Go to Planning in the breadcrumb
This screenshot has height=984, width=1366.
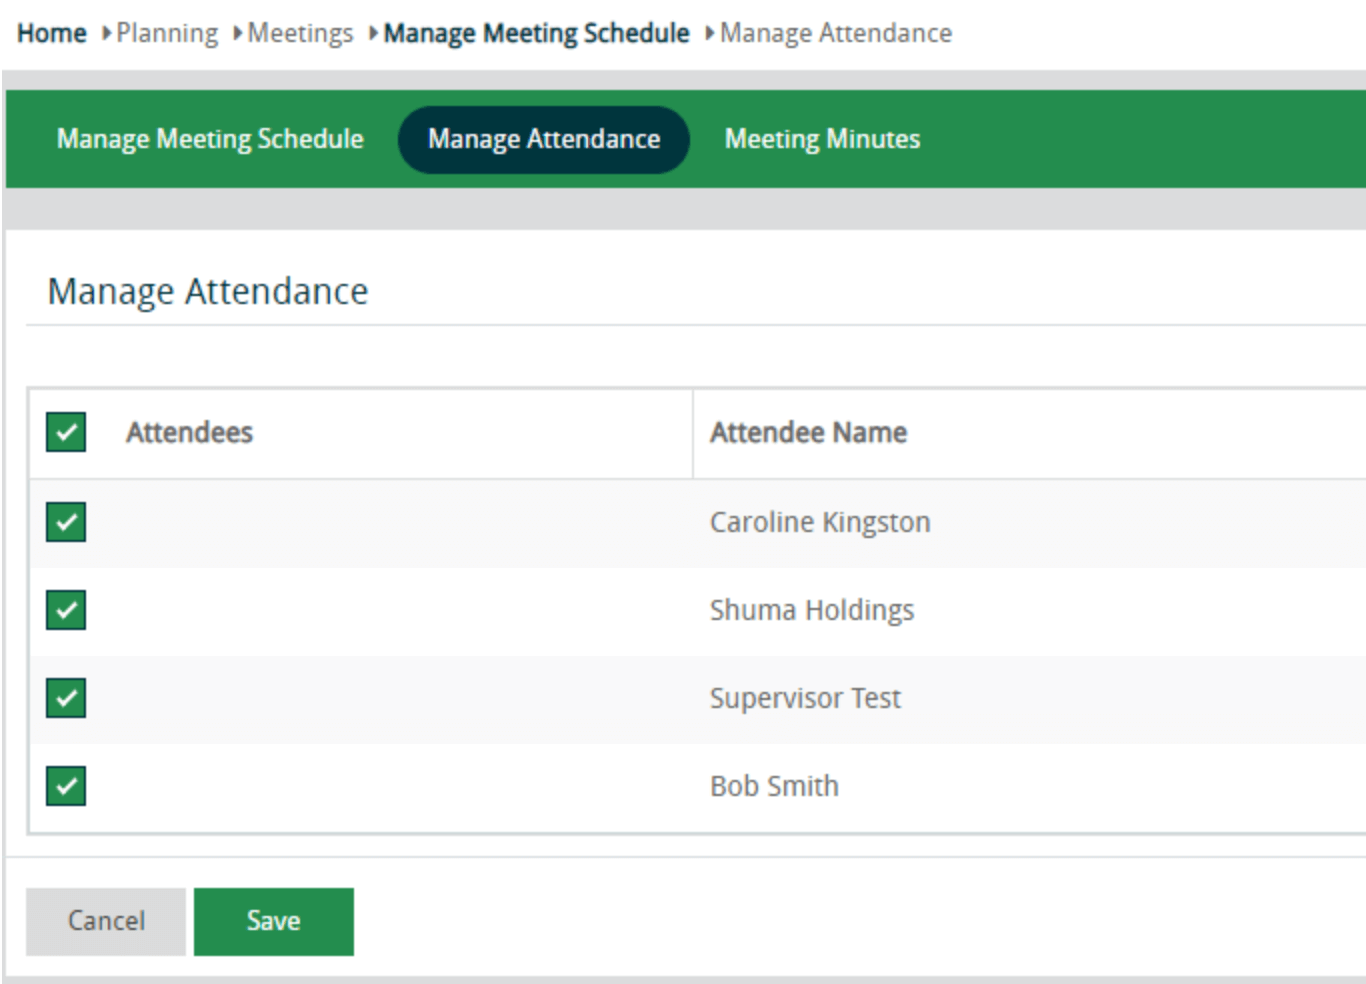tap(167, 33)
